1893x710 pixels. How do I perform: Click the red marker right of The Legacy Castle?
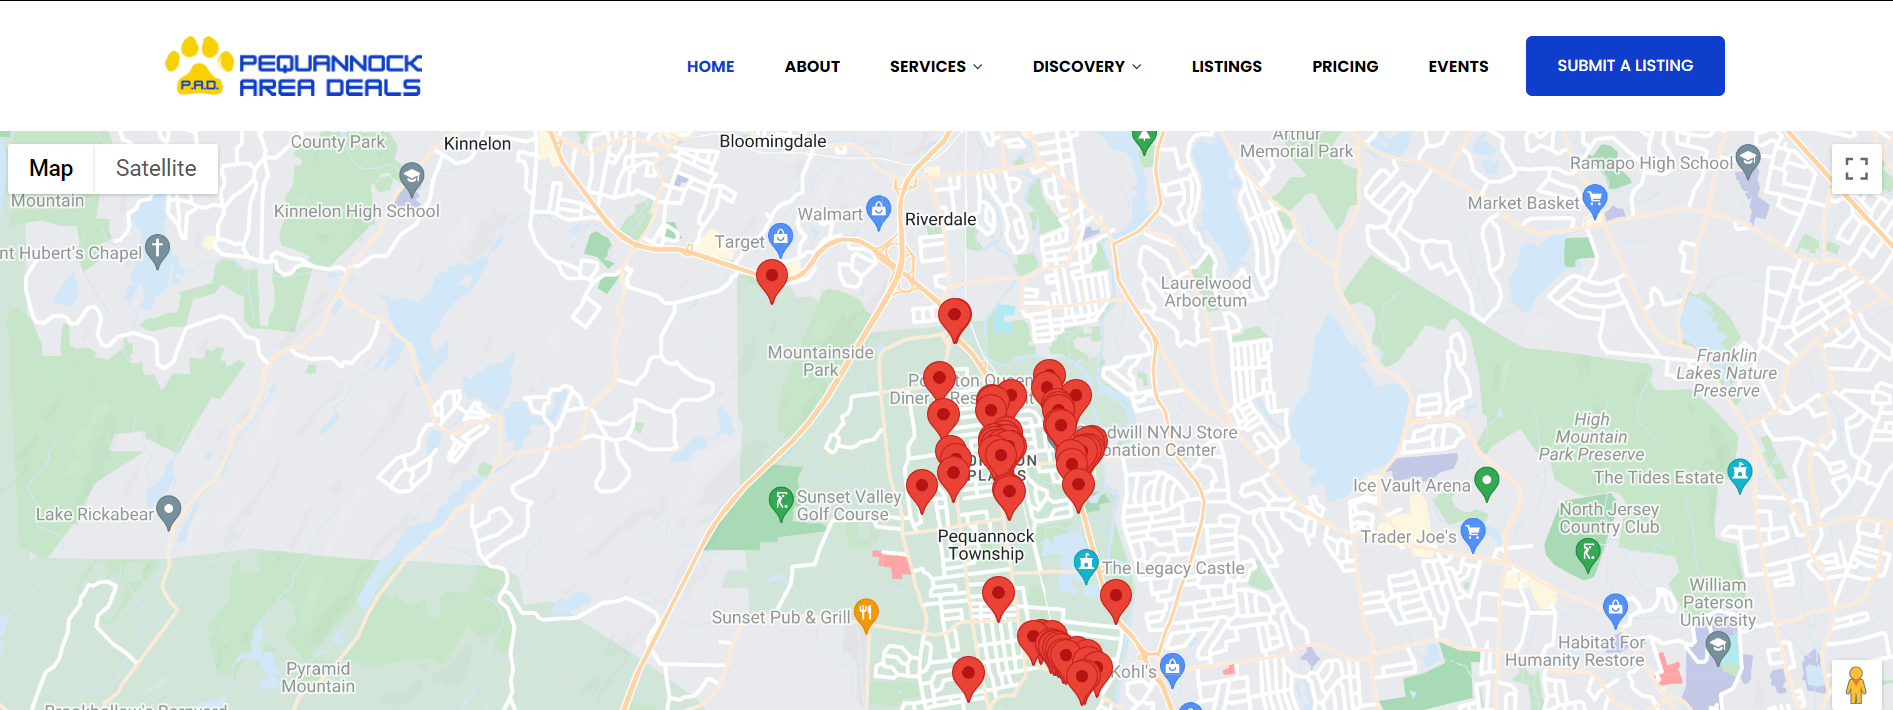1116,600
